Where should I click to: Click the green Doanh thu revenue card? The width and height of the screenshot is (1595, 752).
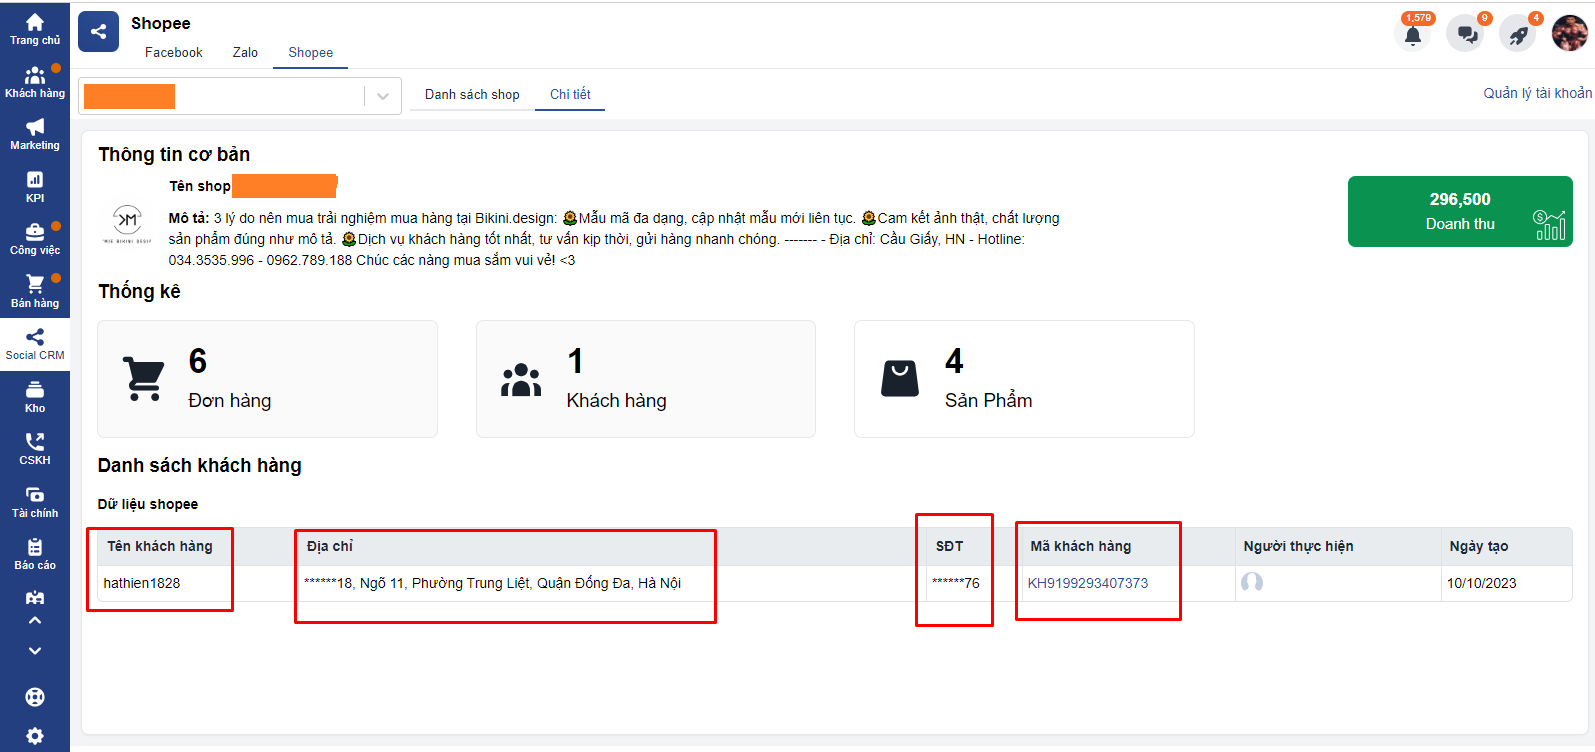1459,211
